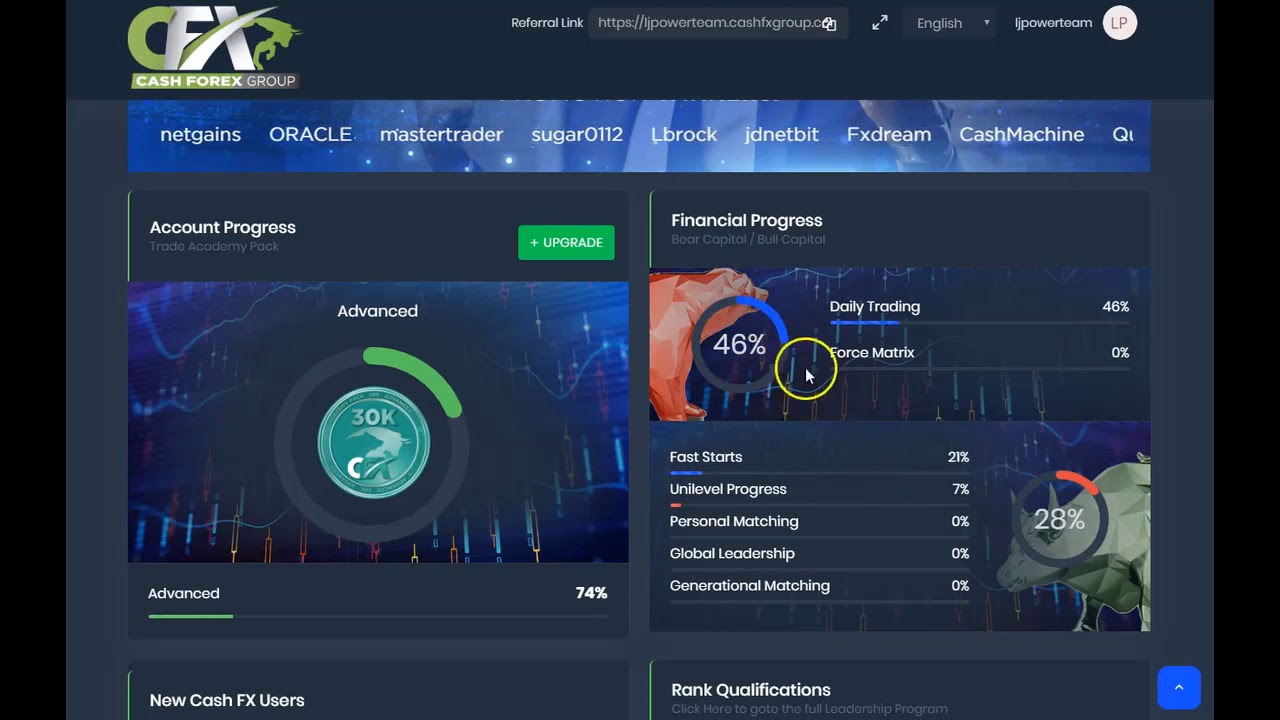Click the New Cash FX Users heading
This screenshot has height=720, width=1280.
[x=227, y=700]
